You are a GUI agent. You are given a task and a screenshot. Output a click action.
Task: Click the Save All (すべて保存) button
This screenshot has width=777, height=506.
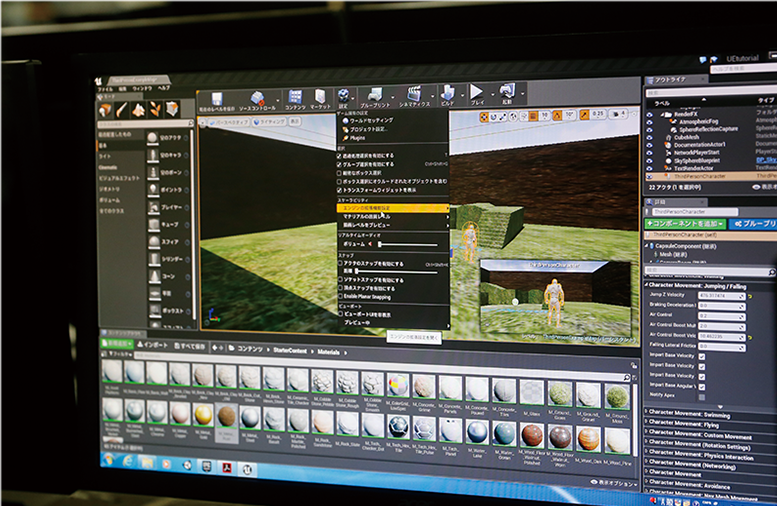[189, 346]
